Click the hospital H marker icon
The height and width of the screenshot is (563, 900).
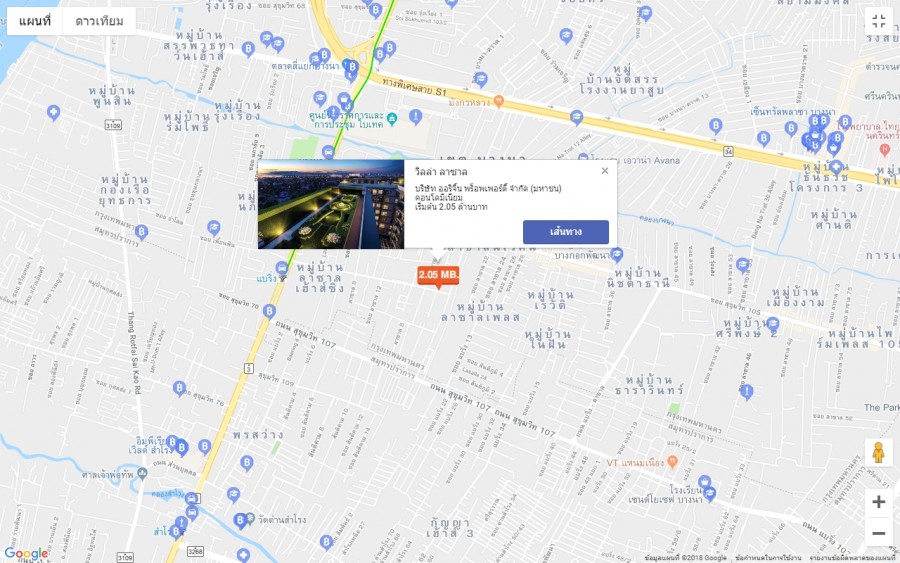pyautogui.click(x=885, y=149)
